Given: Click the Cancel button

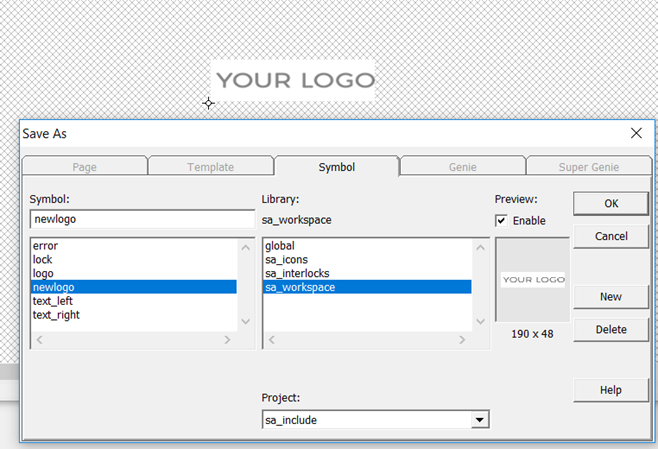Looking at the screenshot, I should point(610,237).
